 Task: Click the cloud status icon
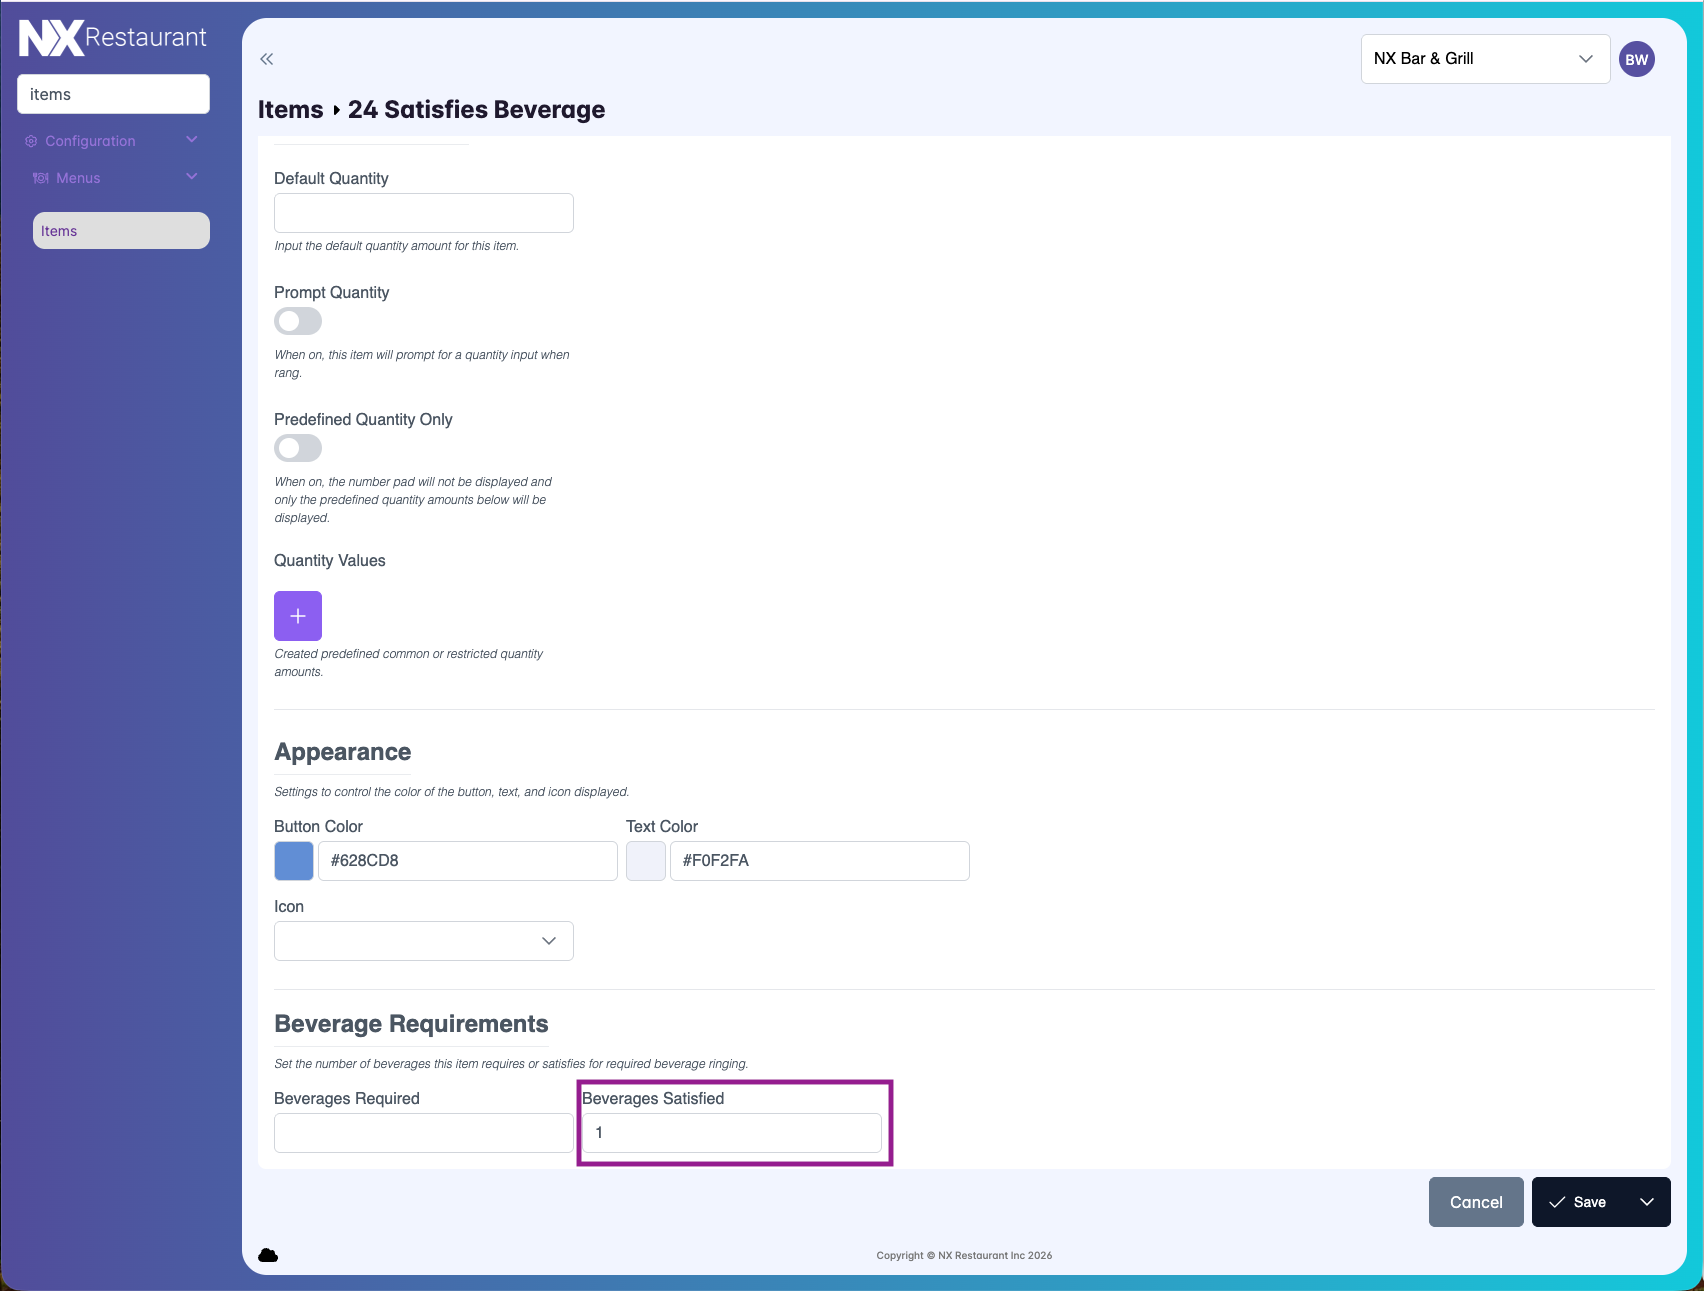coord(268,1255)
